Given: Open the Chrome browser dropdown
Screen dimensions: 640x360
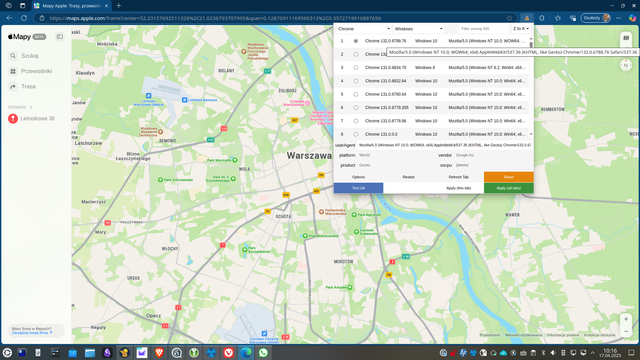Looking at the screenshot, I should pyautogui.click(x=364, y=29).
